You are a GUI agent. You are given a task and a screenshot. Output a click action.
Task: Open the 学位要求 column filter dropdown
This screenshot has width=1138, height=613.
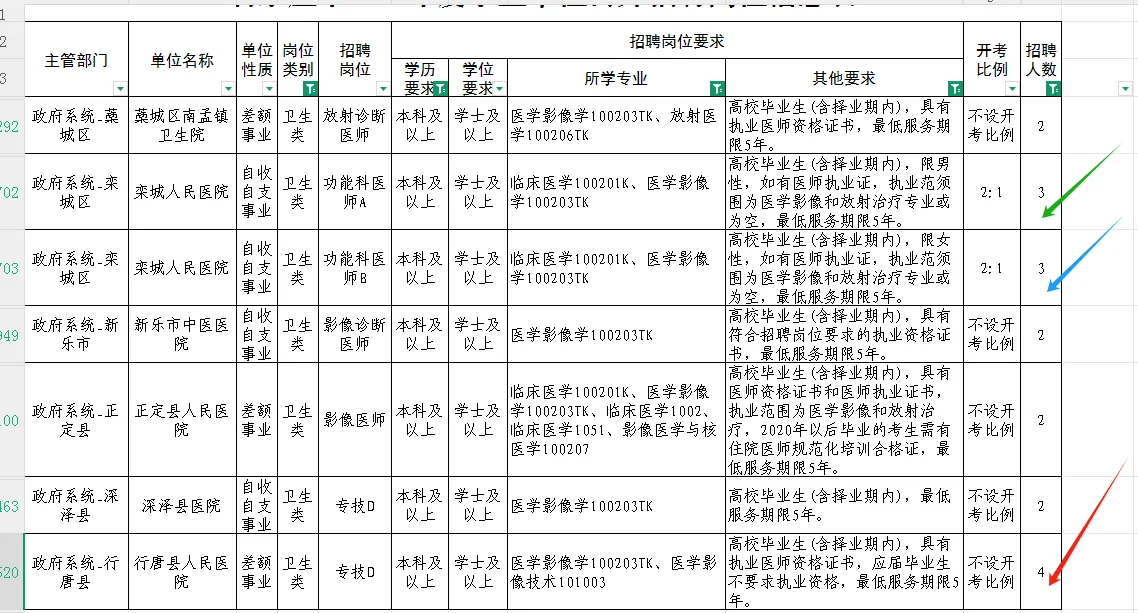click(499, 89)
